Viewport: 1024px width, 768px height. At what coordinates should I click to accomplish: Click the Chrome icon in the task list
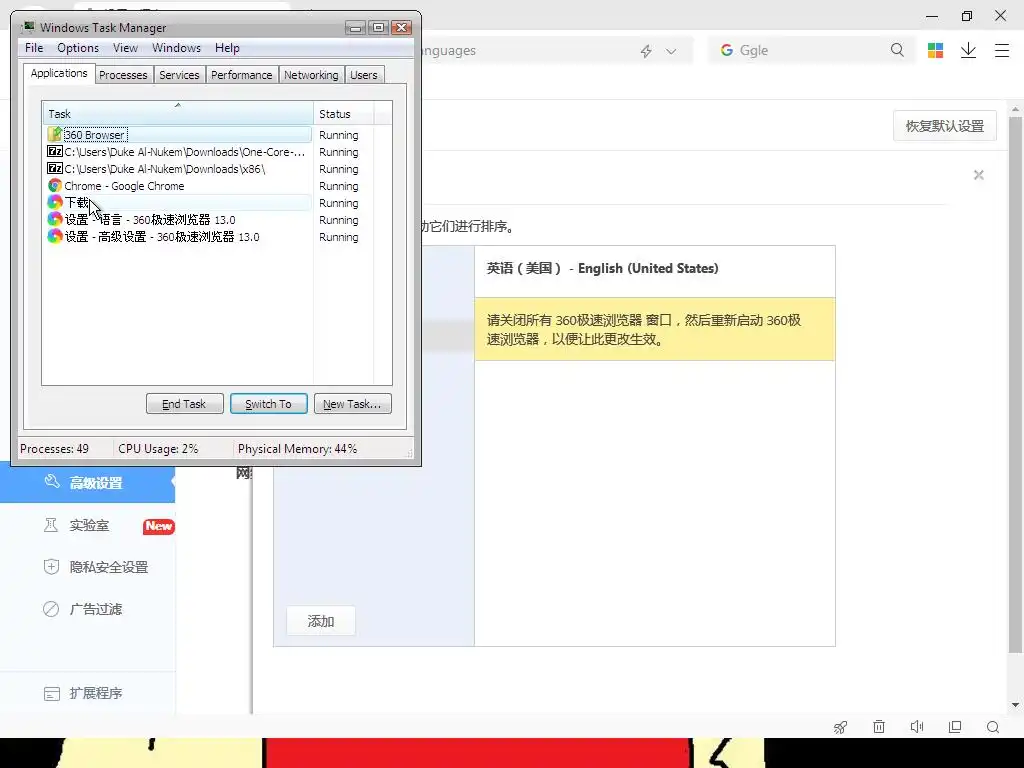[x=55, y=185]
